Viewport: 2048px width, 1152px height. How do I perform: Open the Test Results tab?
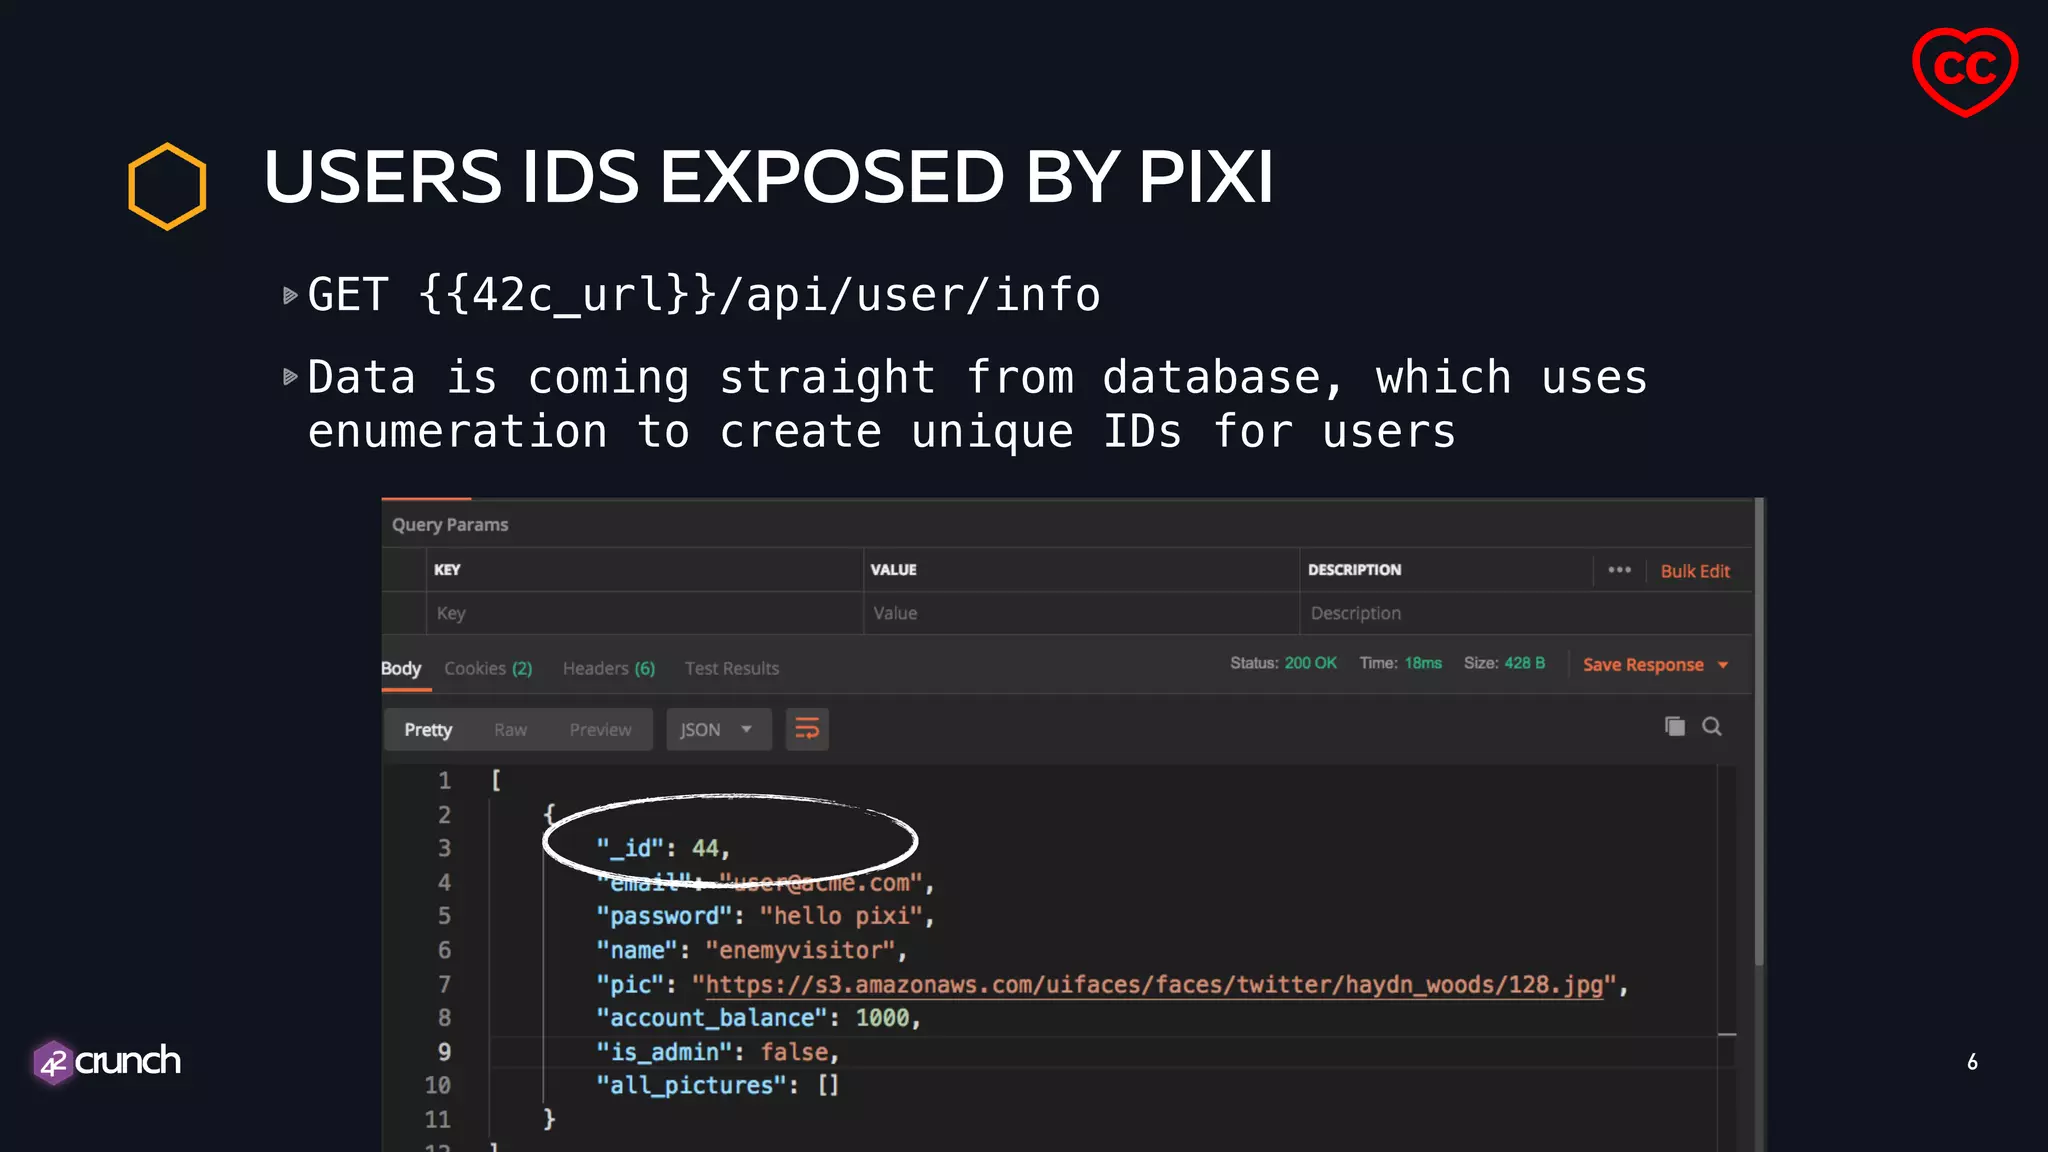coord(731,668)
